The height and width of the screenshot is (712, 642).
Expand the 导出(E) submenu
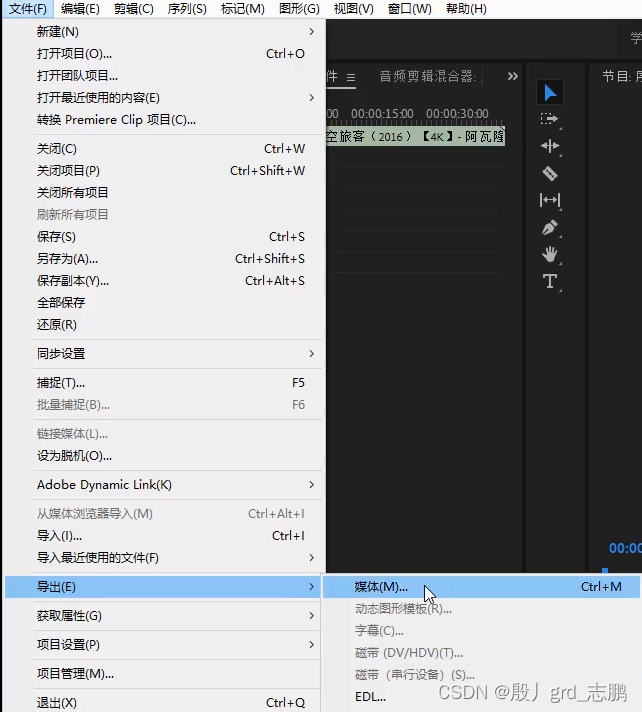point(163,587)
